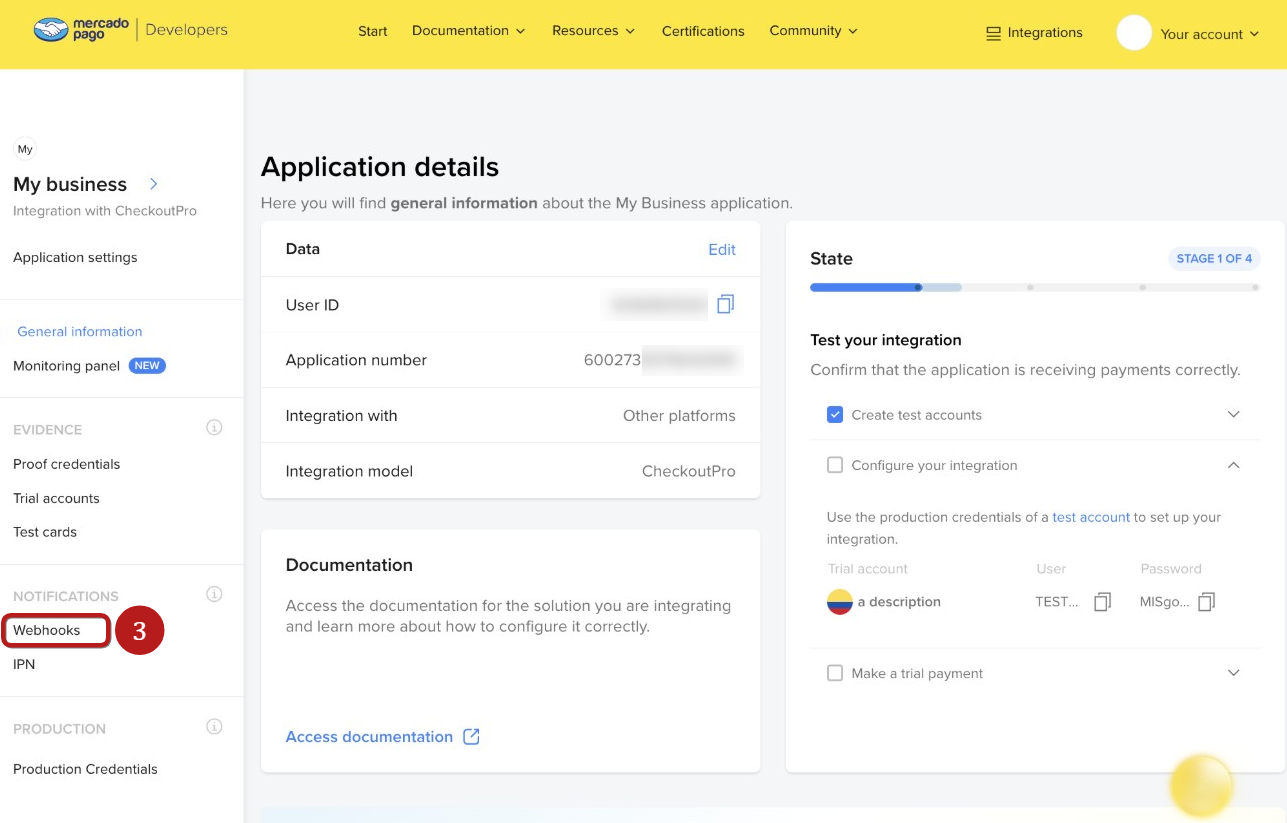Screen dimensions: 1287x823
Task: Click the Application number value 600273
Action: tap(612, 360)
